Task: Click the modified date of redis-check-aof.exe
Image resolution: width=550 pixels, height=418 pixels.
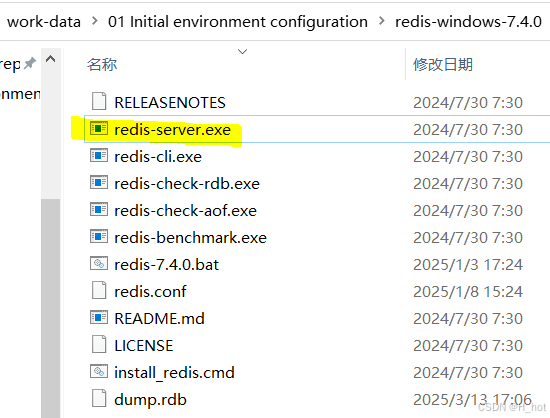Action: (x=468, y=211)
